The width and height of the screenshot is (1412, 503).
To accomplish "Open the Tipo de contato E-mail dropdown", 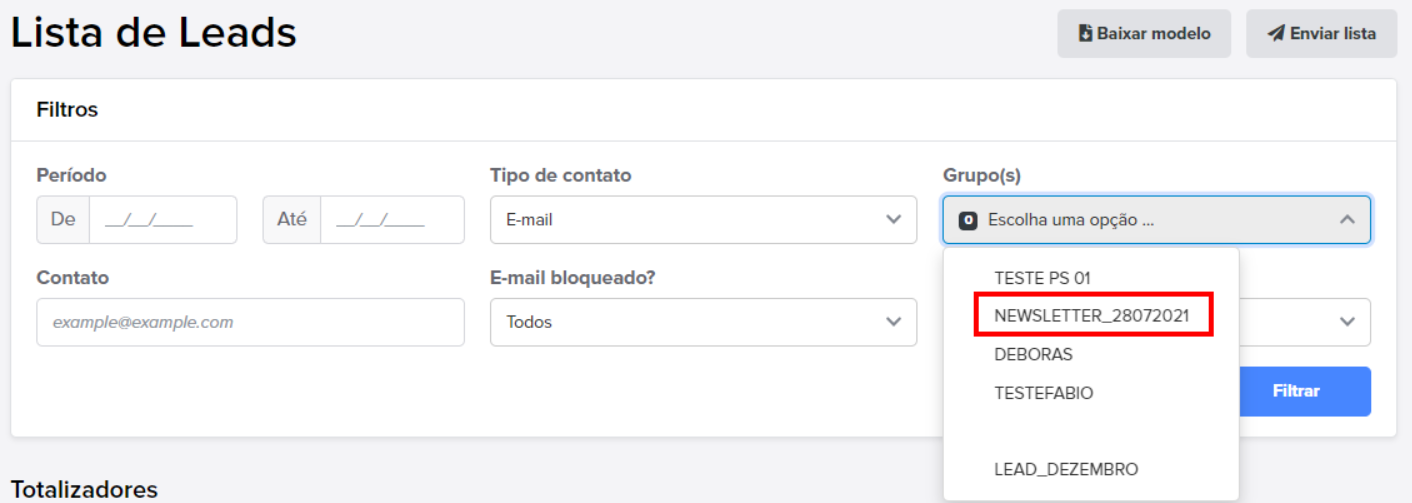I will point(703,220).
